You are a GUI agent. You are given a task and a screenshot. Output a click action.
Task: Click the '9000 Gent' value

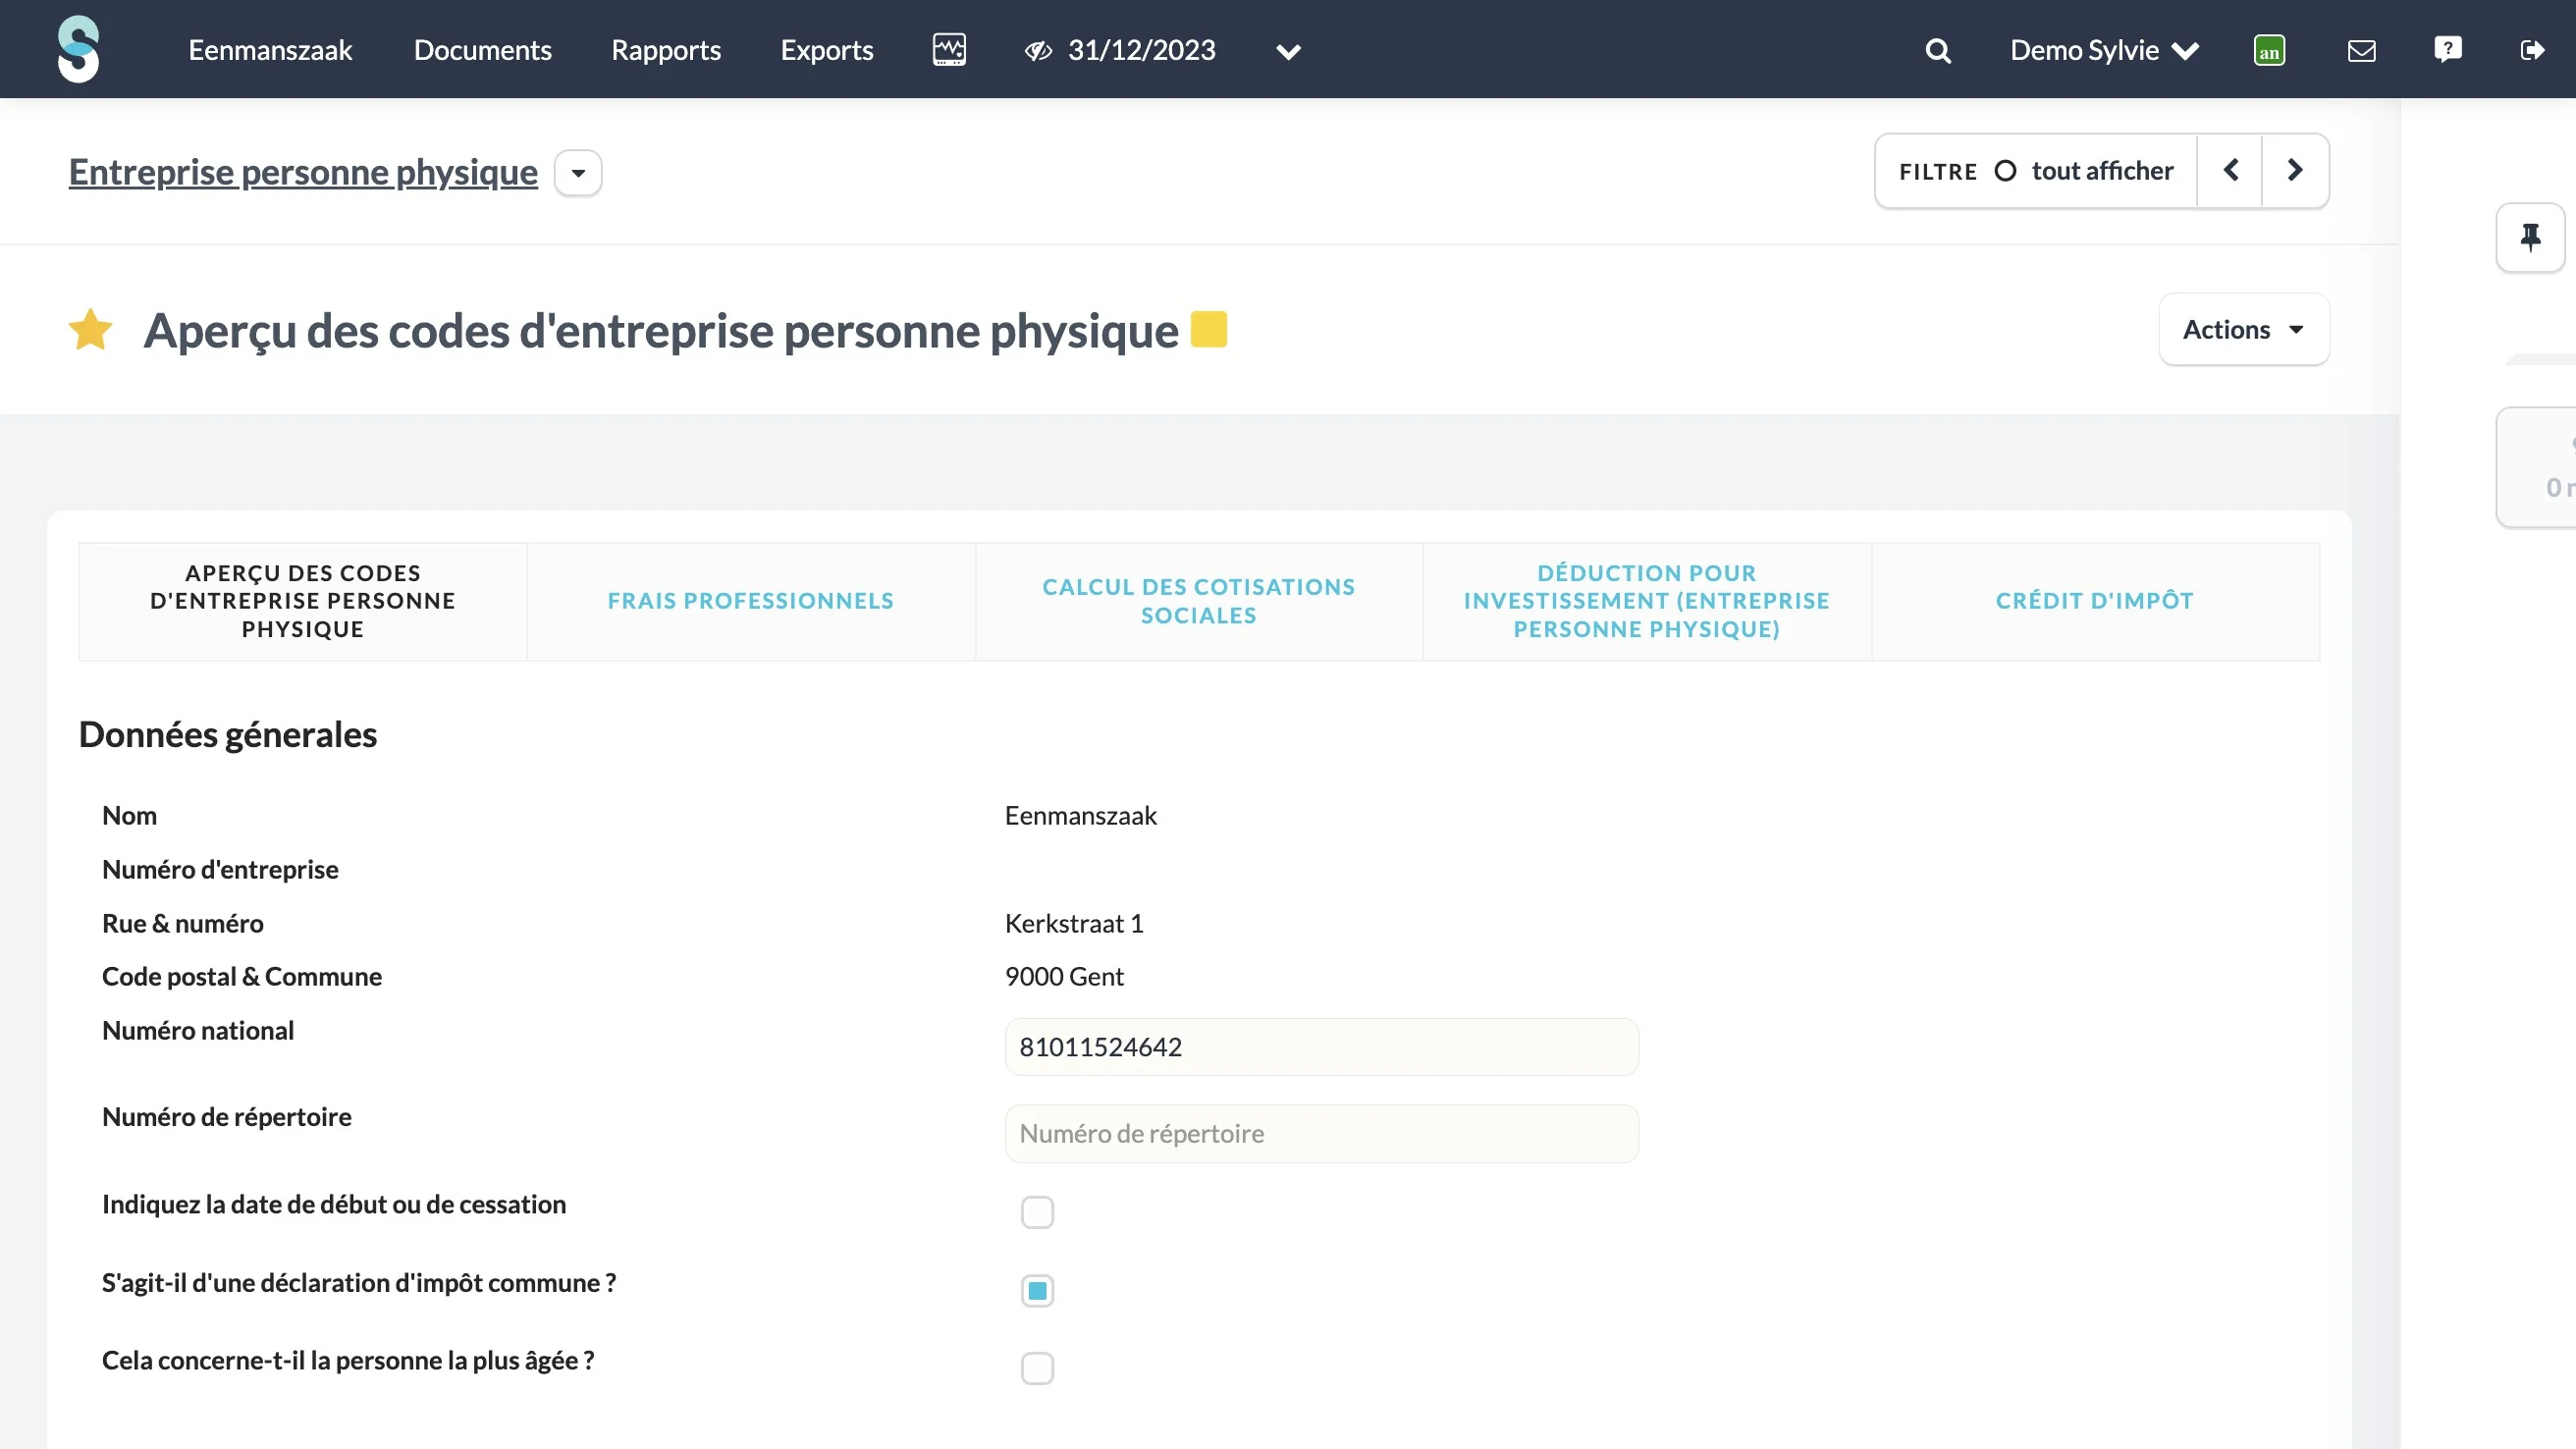click(1064, 976)
